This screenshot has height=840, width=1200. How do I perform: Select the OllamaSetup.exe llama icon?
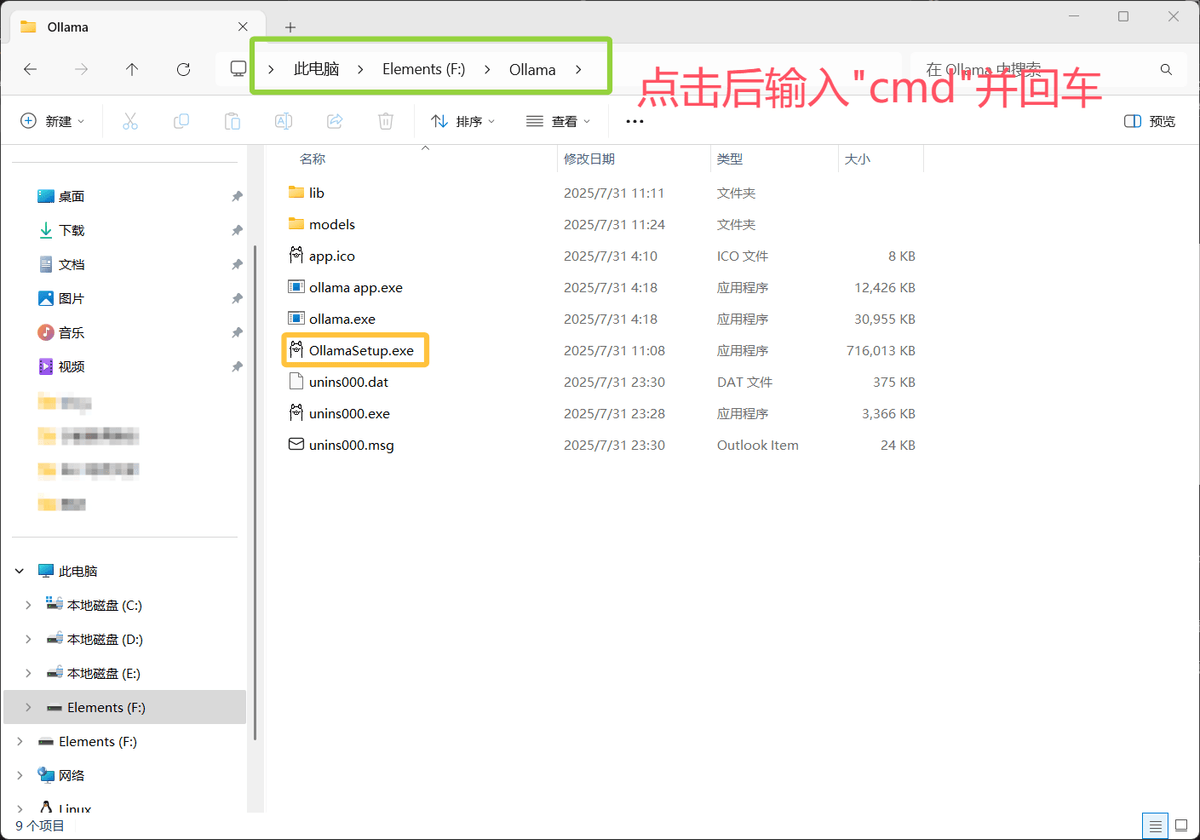click(295, 350)
